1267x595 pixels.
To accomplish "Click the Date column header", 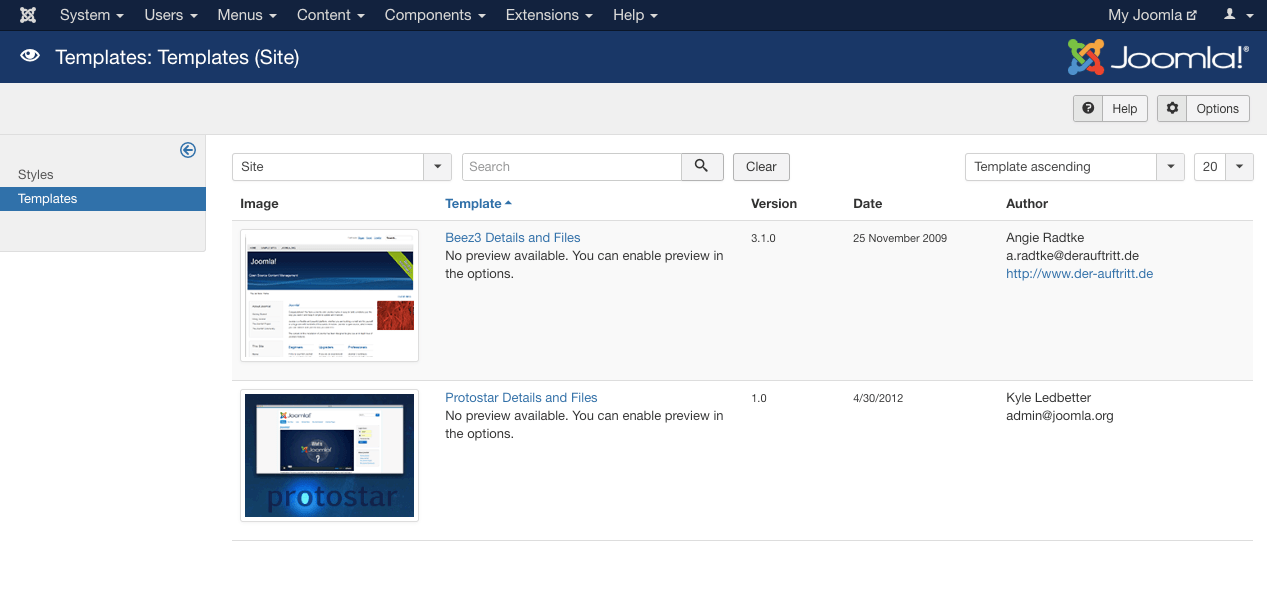I will (x=868, y=204).
